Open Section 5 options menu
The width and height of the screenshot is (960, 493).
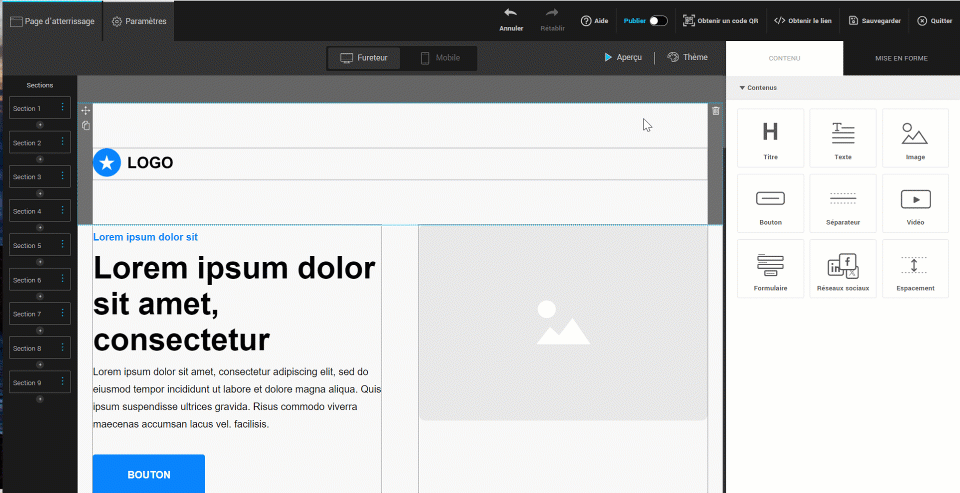pos(62,245)
